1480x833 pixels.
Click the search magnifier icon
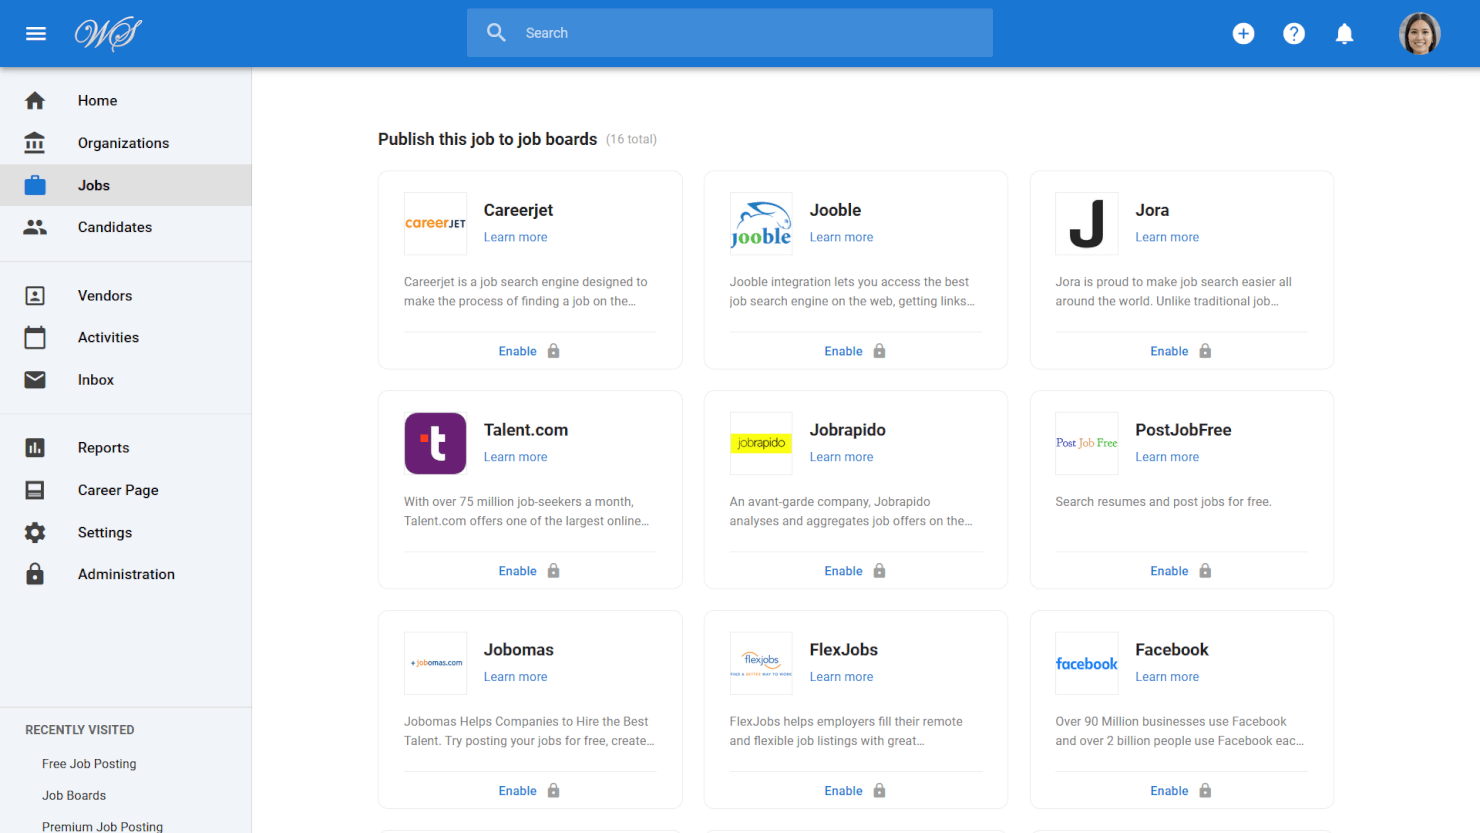[496, 33]
